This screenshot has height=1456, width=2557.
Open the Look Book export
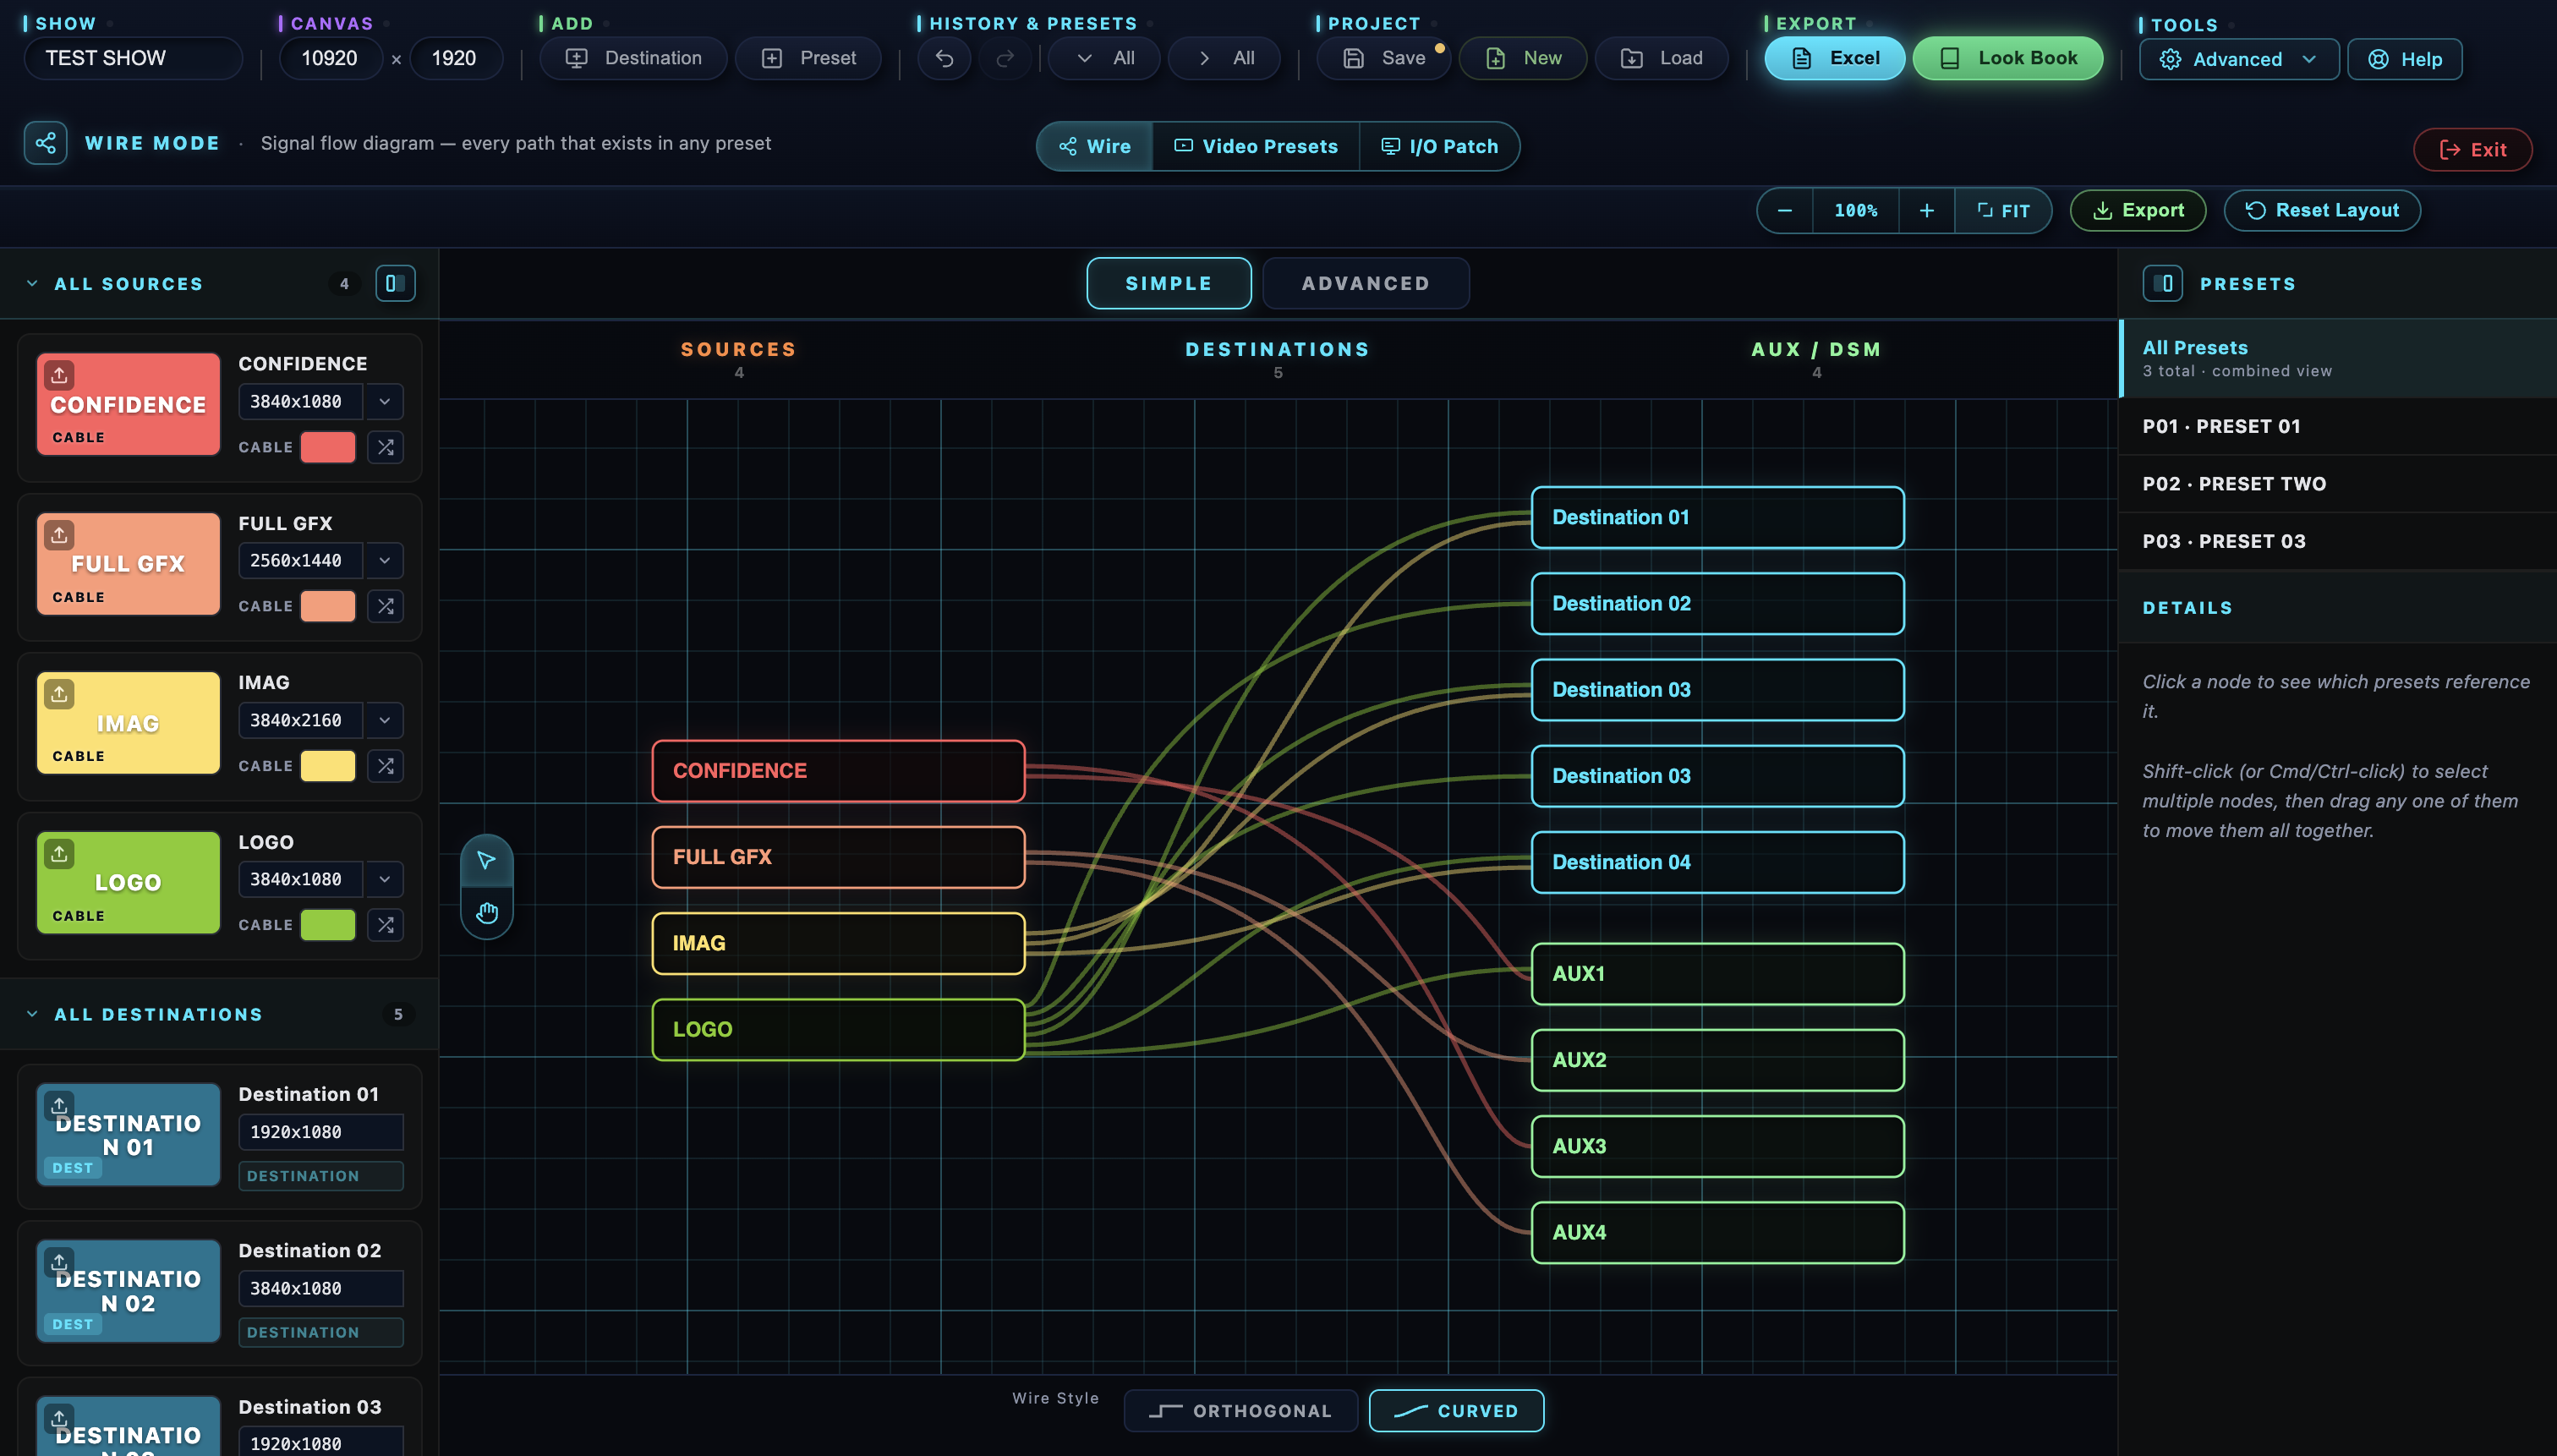click(2008, 58)
